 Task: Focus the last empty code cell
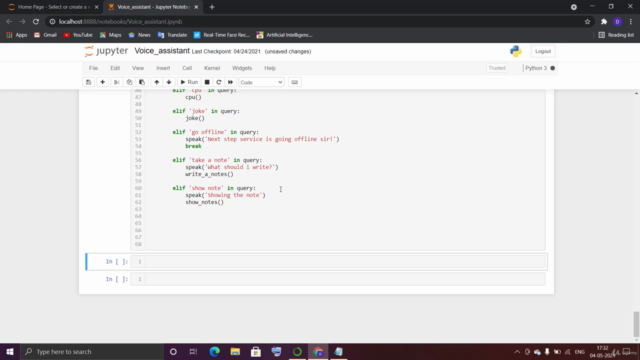(345, 279)
